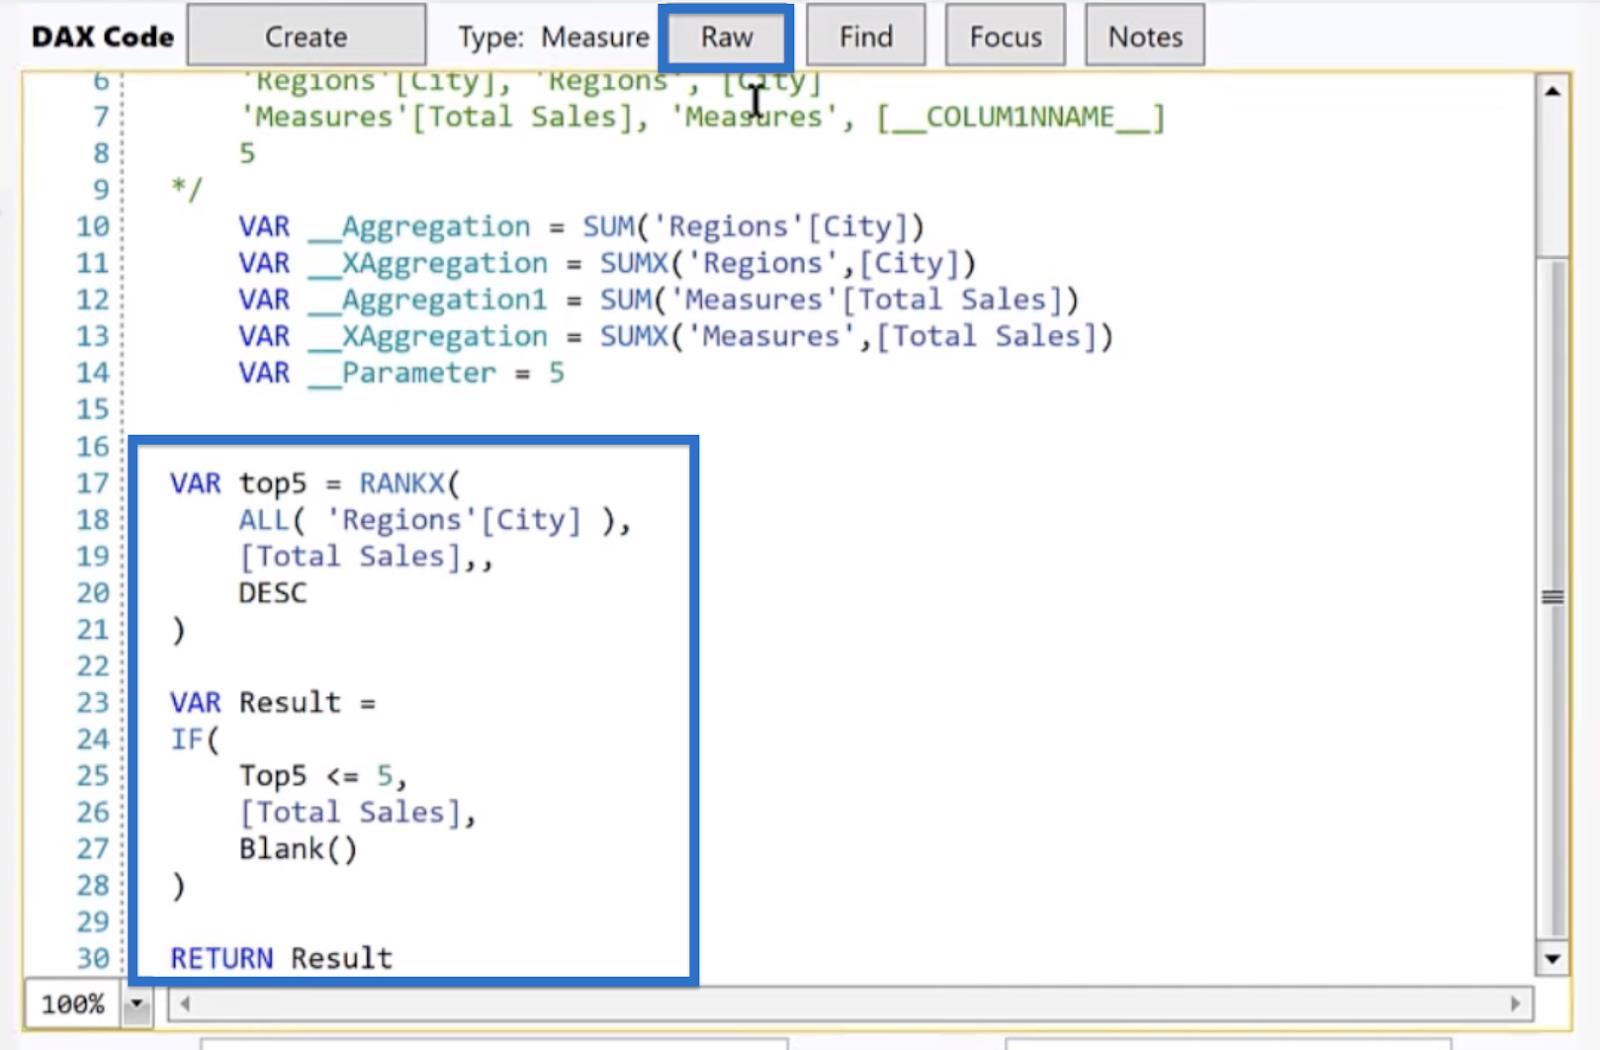Click the closing parenthesis on line 28
The height and width of the screenshot is (1050, 1600).
(178, 885)
